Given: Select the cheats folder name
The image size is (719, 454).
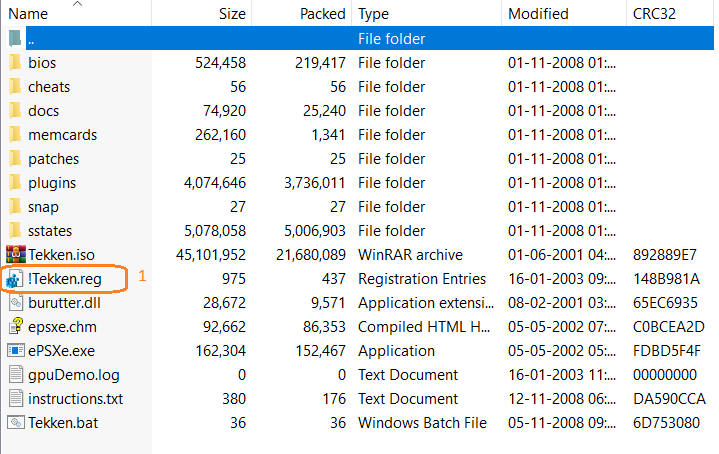Looking at the screenshot, I should [49, 87].
